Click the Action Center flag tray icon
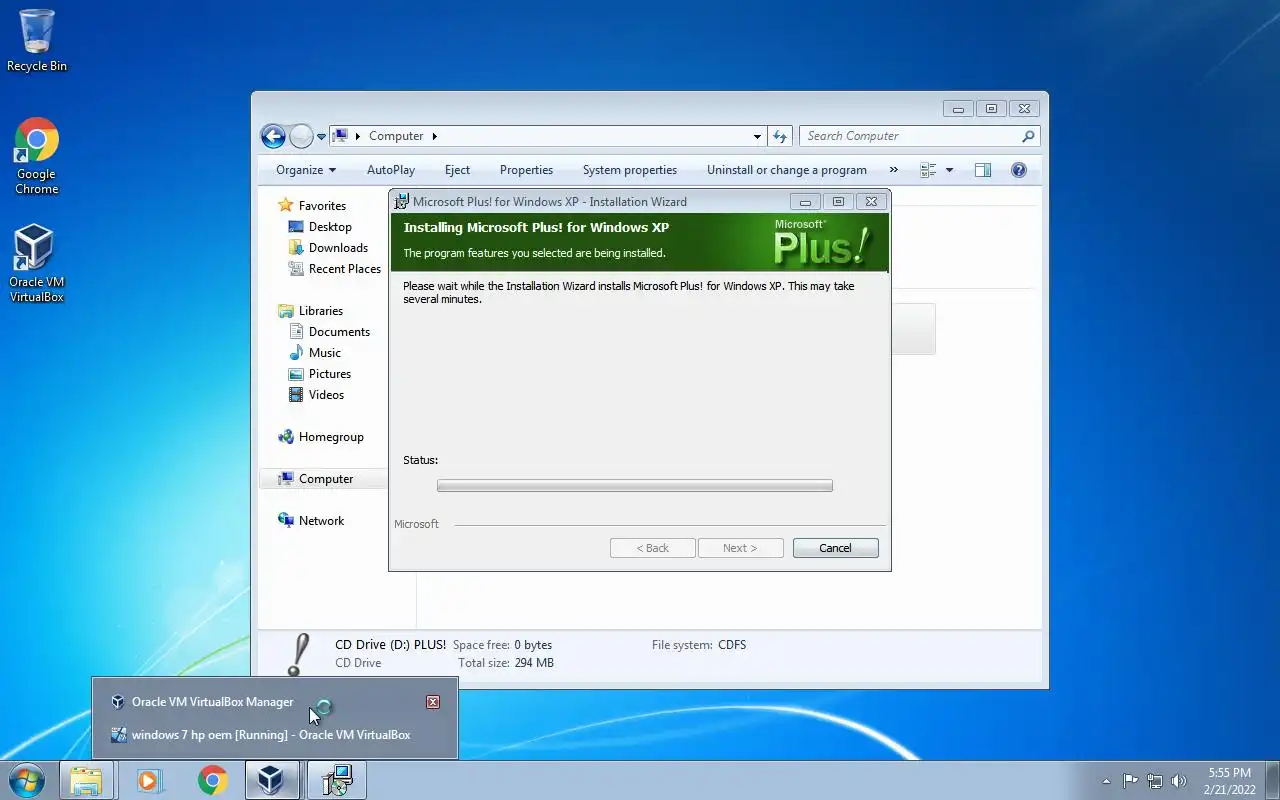 [1130, 781]
